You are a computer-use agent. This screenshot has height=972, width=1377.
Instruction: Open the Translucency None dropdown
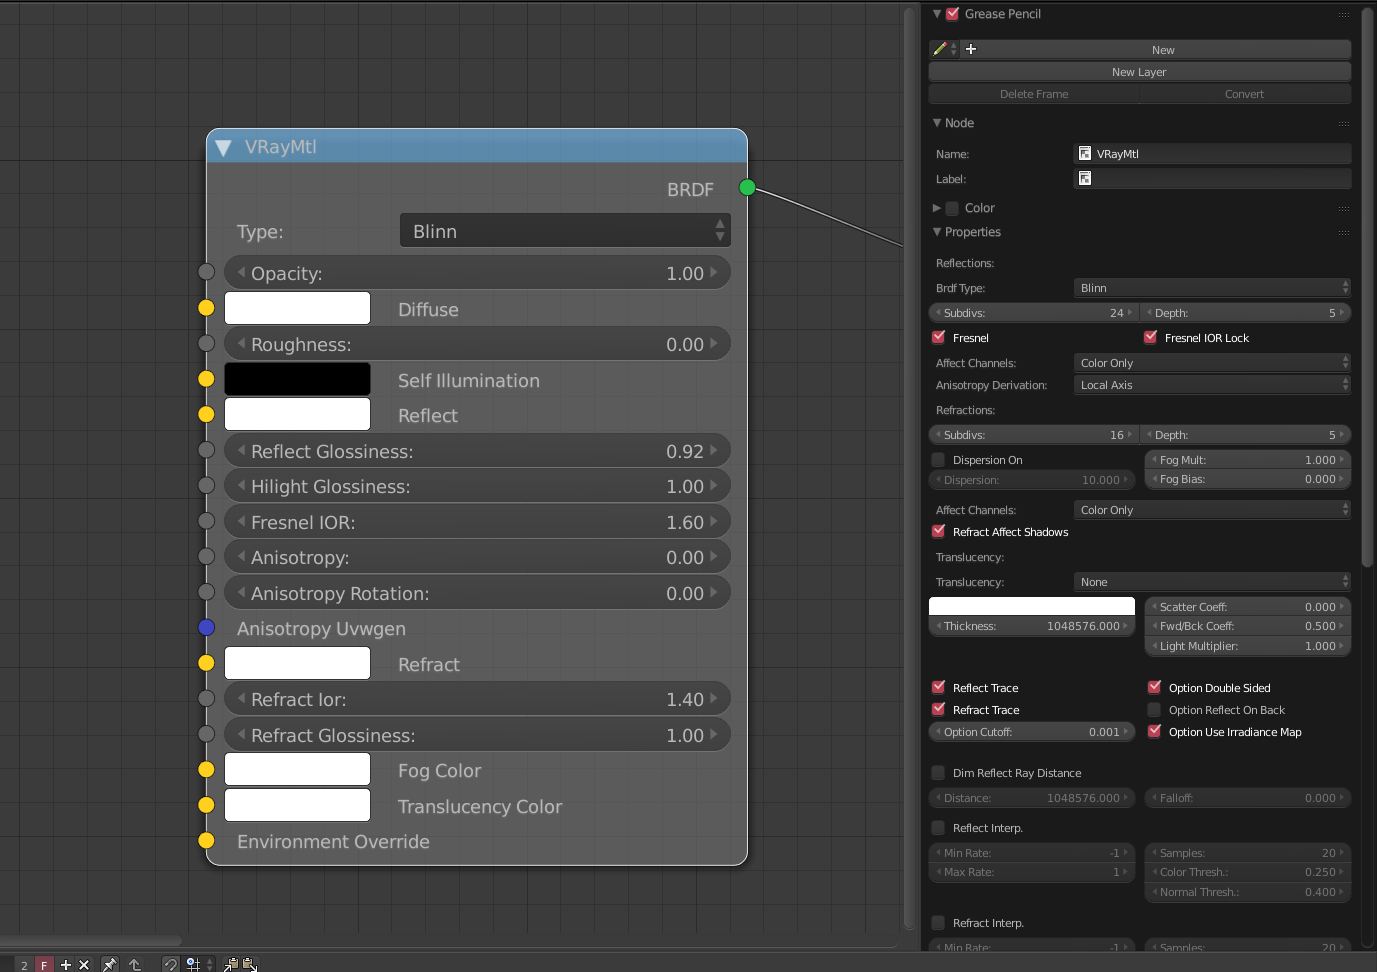click(x=1212, y=582)
